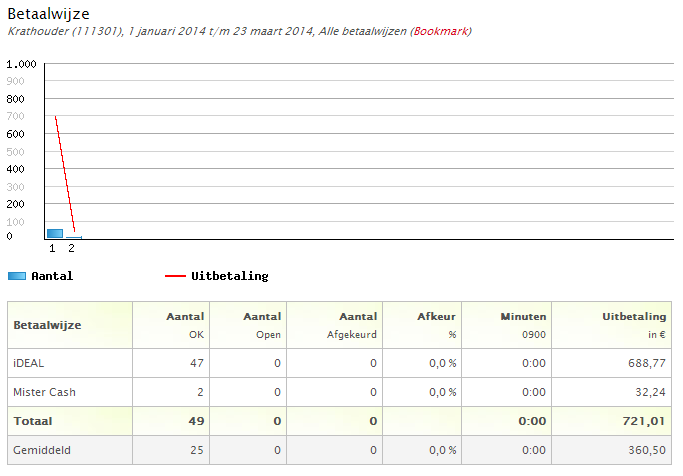Click Mister Cash count value '2'
This screenshot has width=683, height=476.
point(200,392)
